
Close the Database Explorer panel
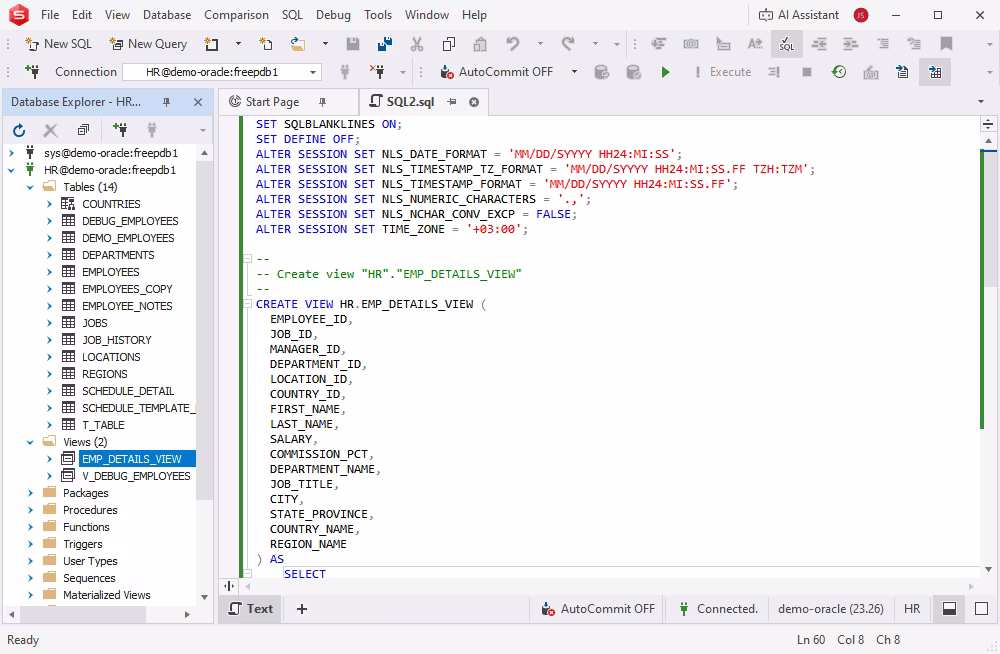tap(198, 102)
